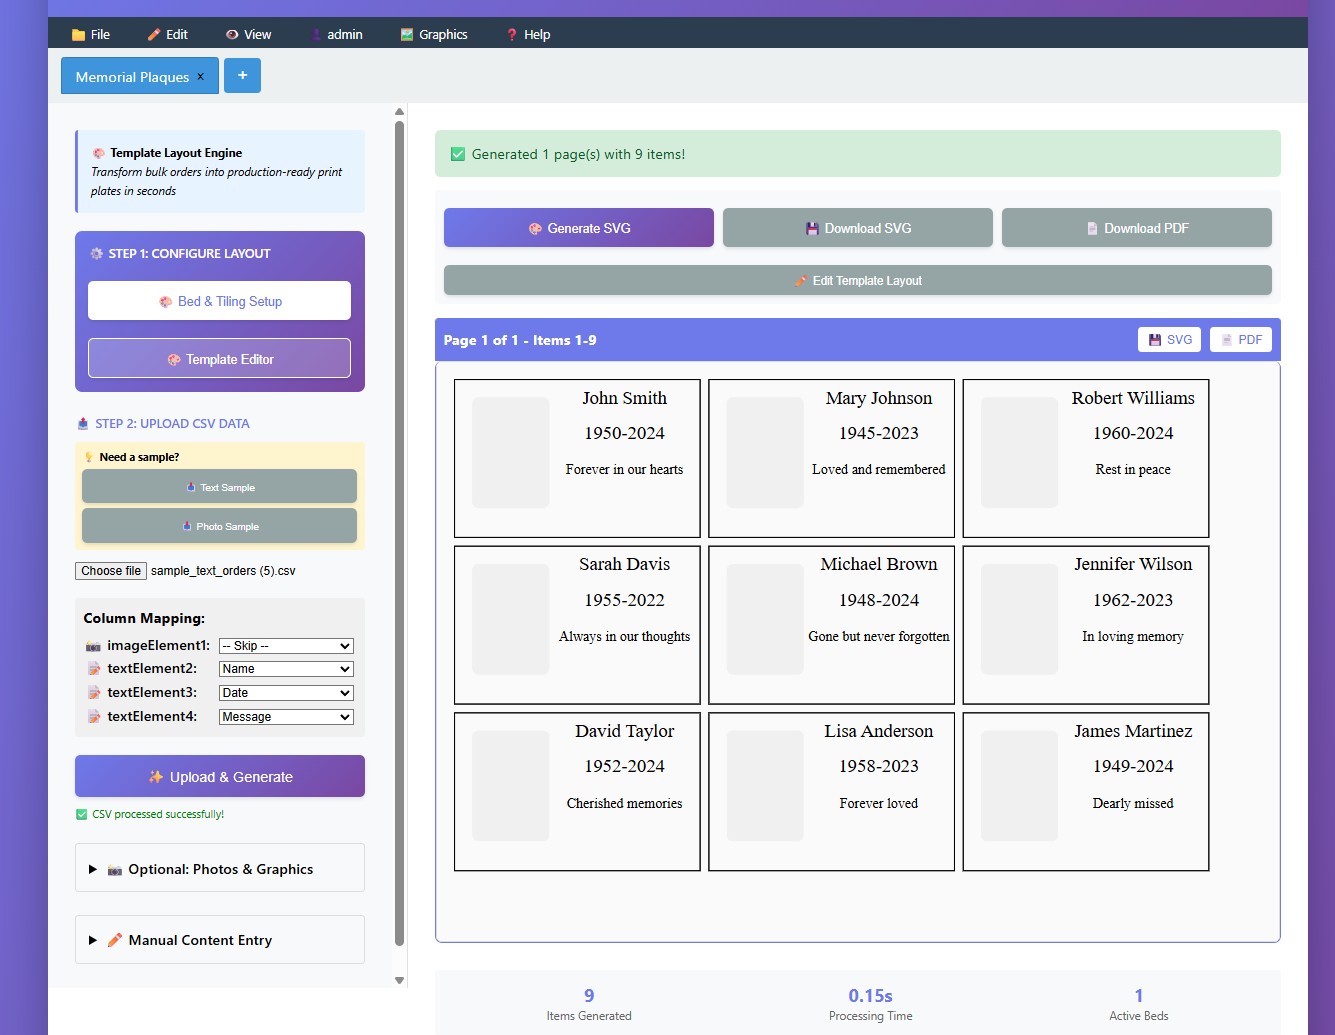The height and width of the screenshot is (1035, 1335).
Task: Click the Download PDF button
Action: click(x=1136, y=228)
